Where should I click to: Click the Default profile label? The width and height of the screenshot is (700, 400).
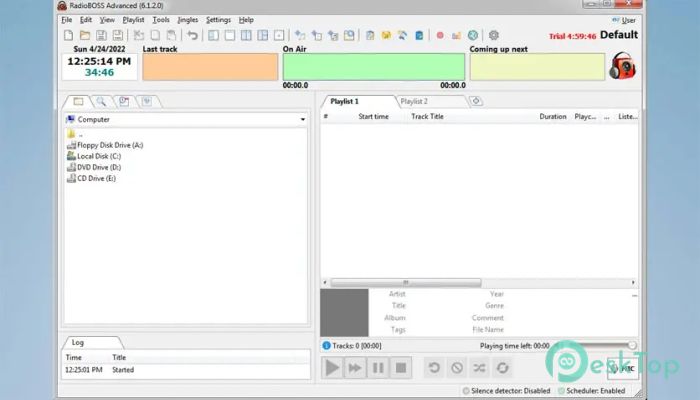pyautogui.click(x=619, y=35)
